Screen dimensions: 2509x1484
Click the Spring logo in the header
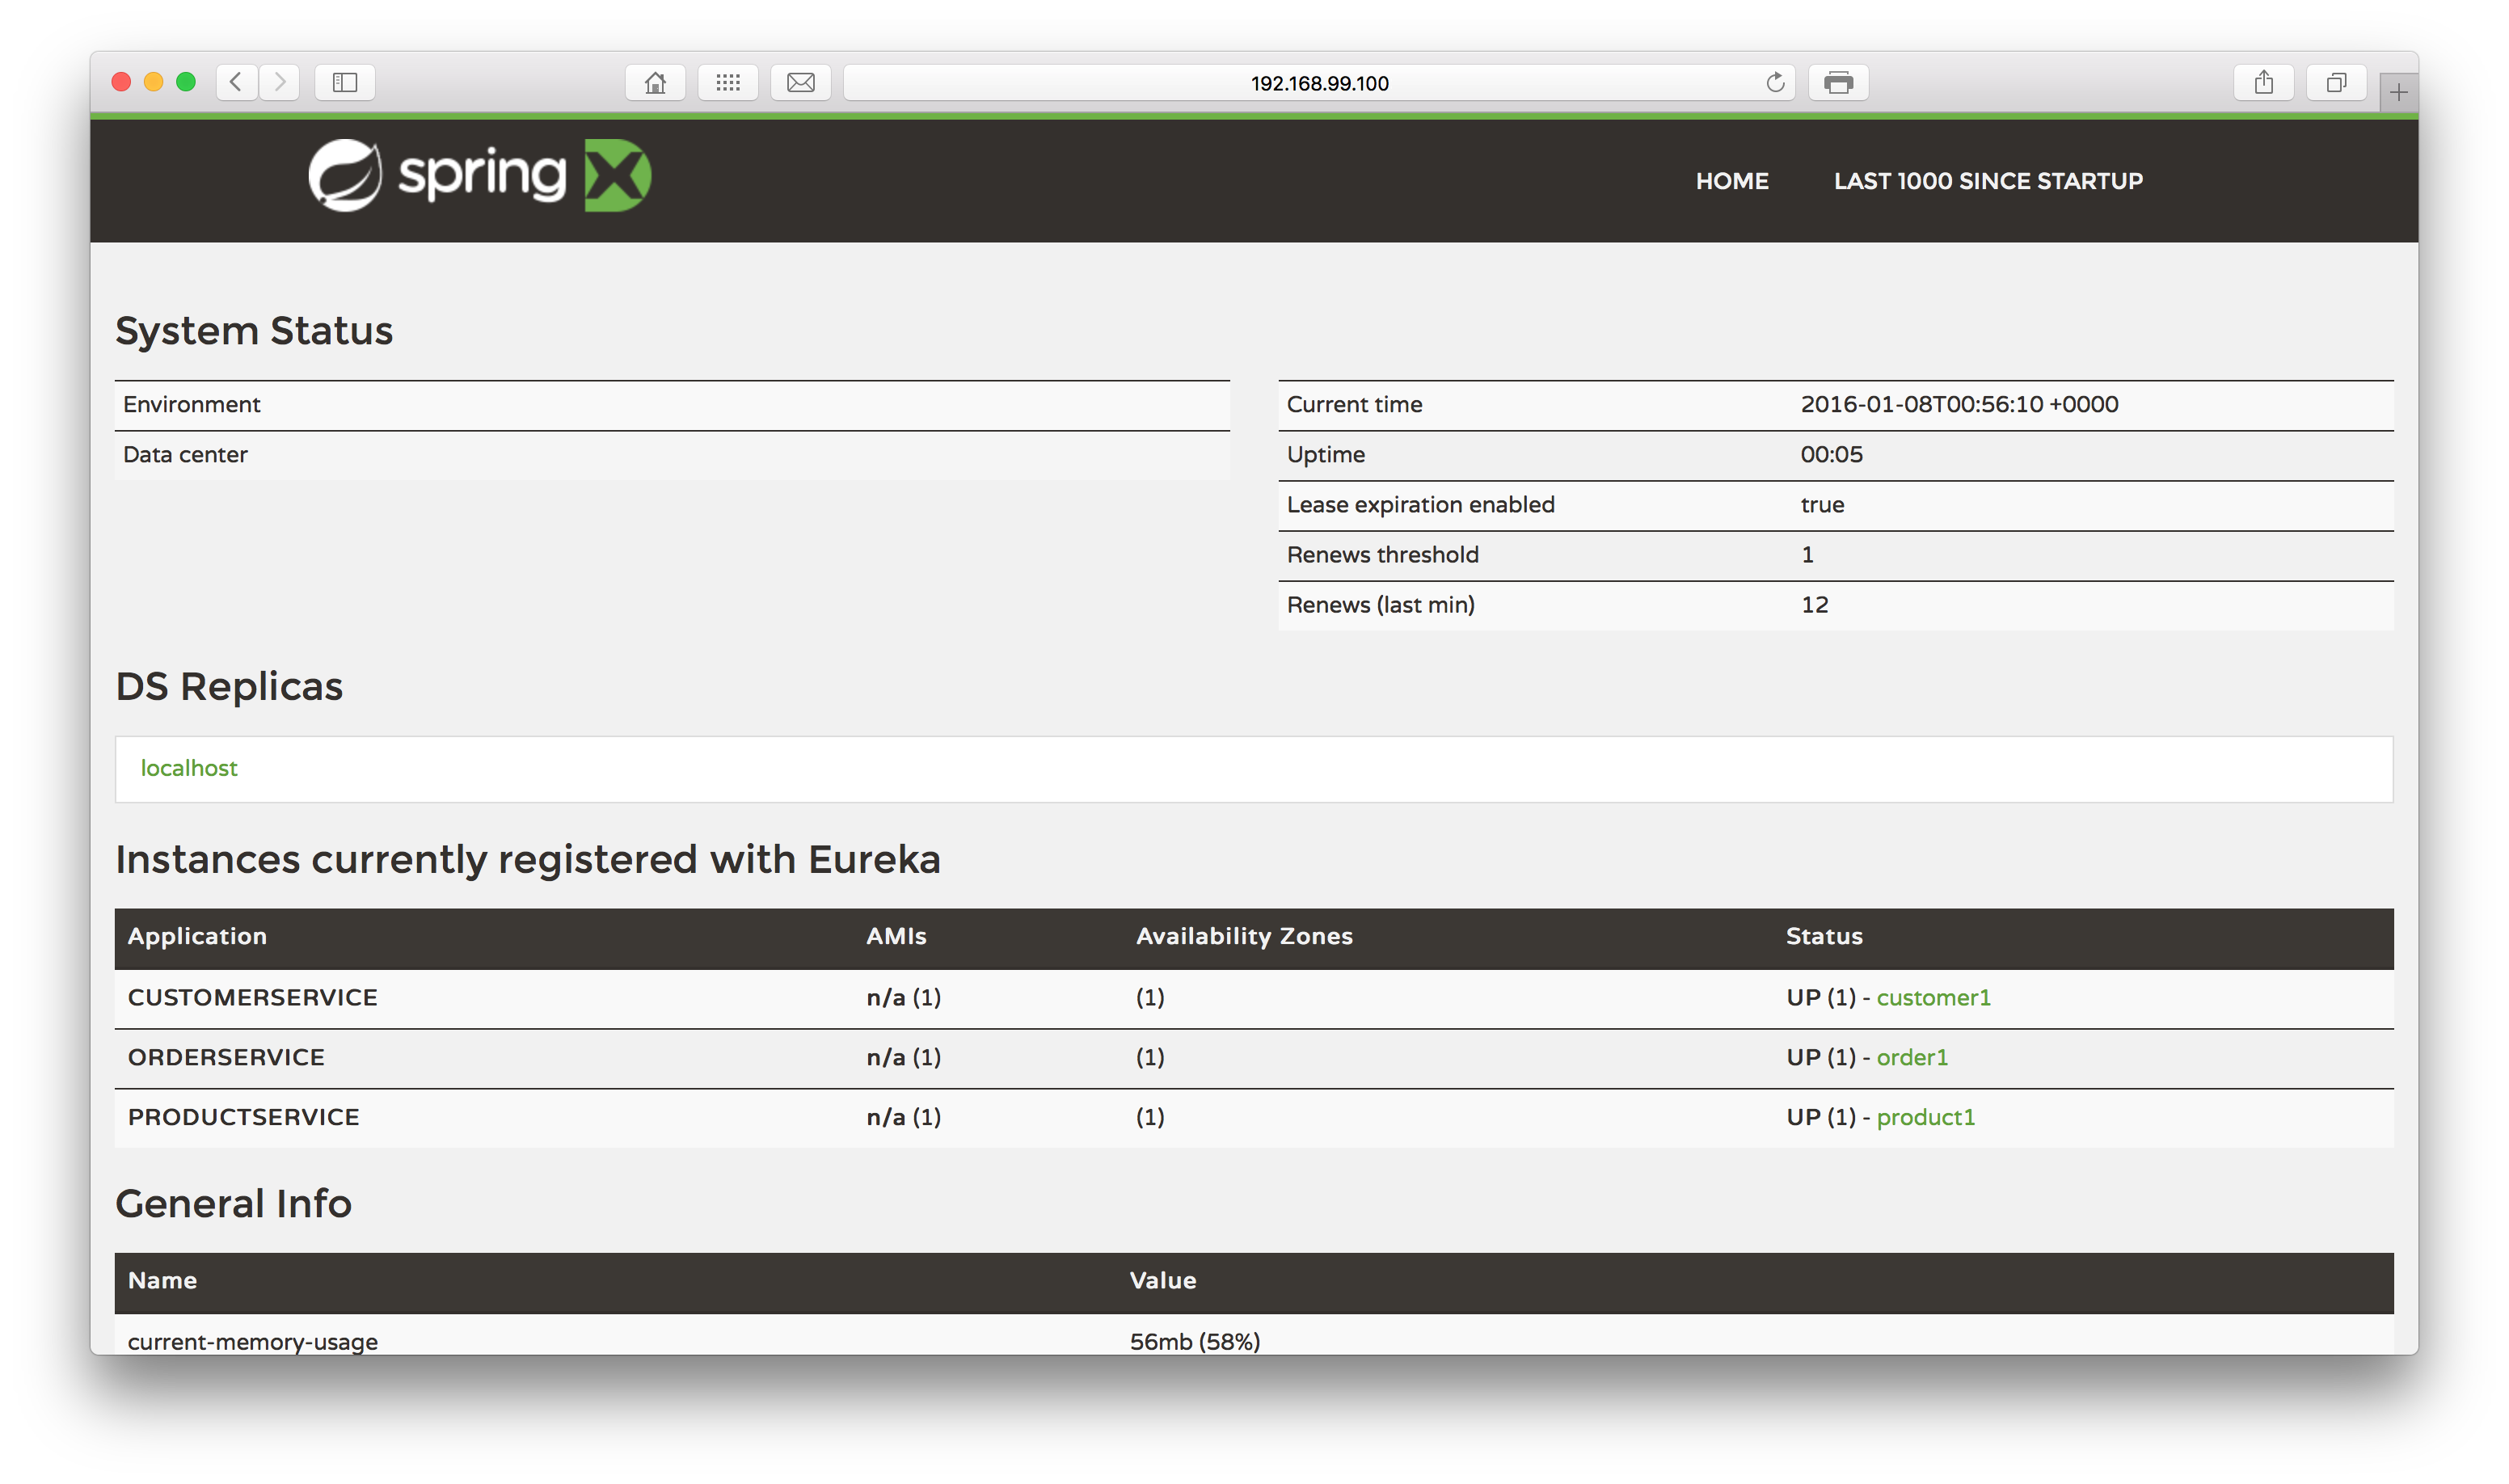pos(480,175)
